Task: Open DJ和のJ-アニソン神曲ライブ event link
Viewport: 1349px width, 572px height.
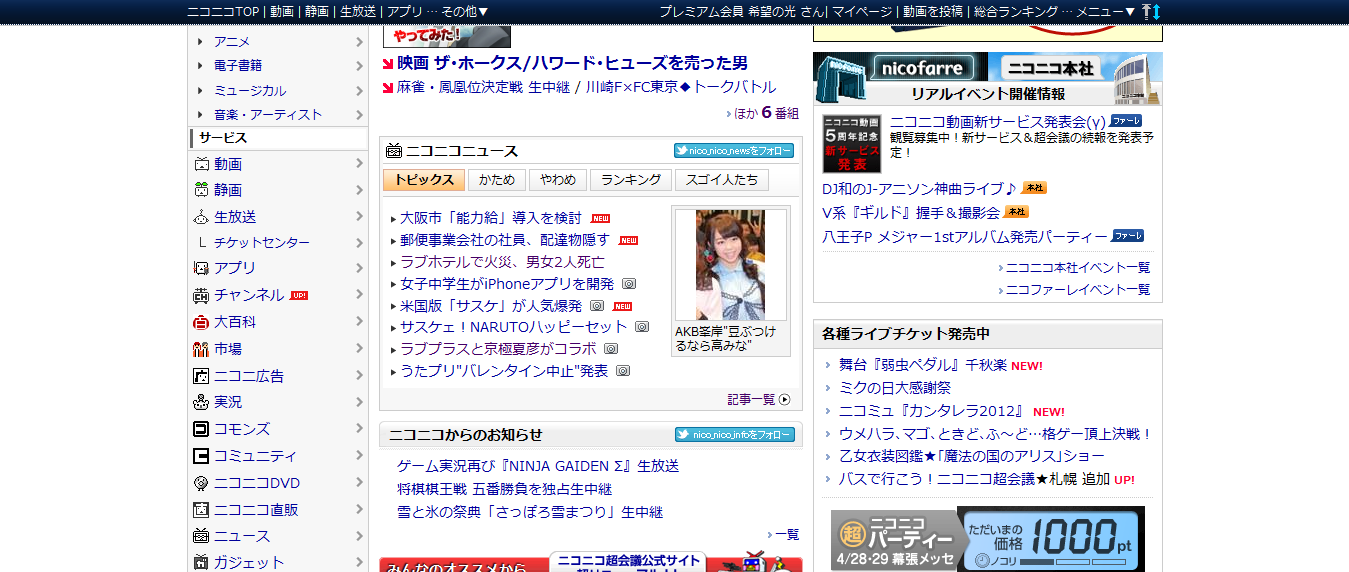Action: coord(919,188)
